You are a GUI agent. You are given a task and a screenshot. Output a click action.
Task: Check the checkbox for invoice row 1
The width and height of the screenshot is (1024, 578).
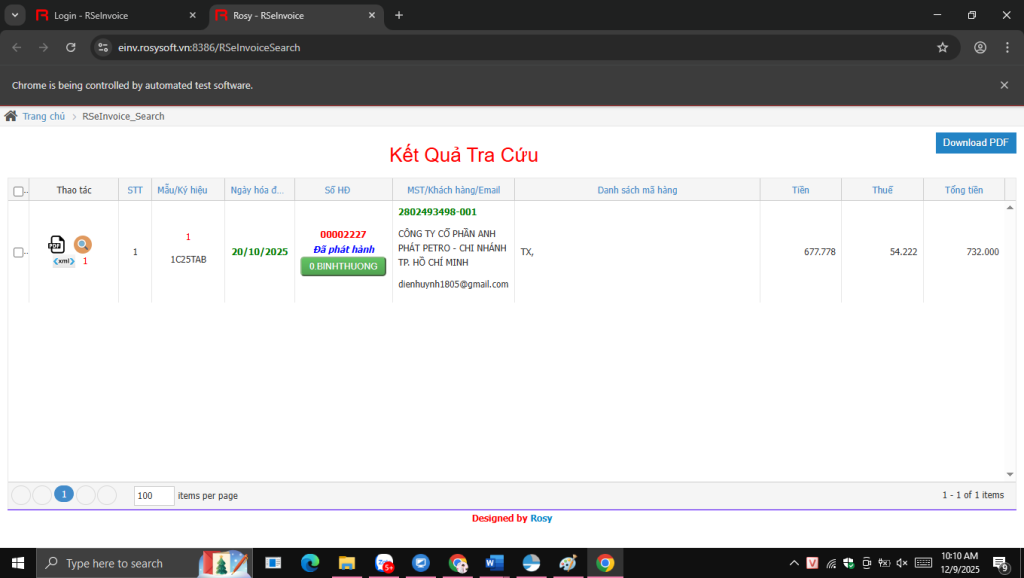point(18,253)
